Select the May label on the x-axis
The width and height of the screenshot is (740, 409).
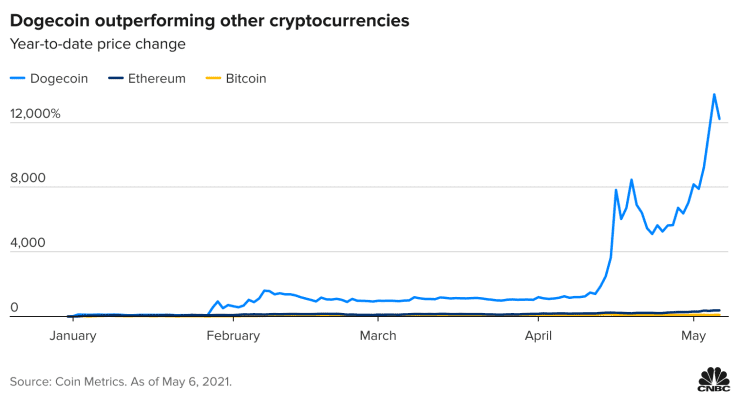point(693,336)
